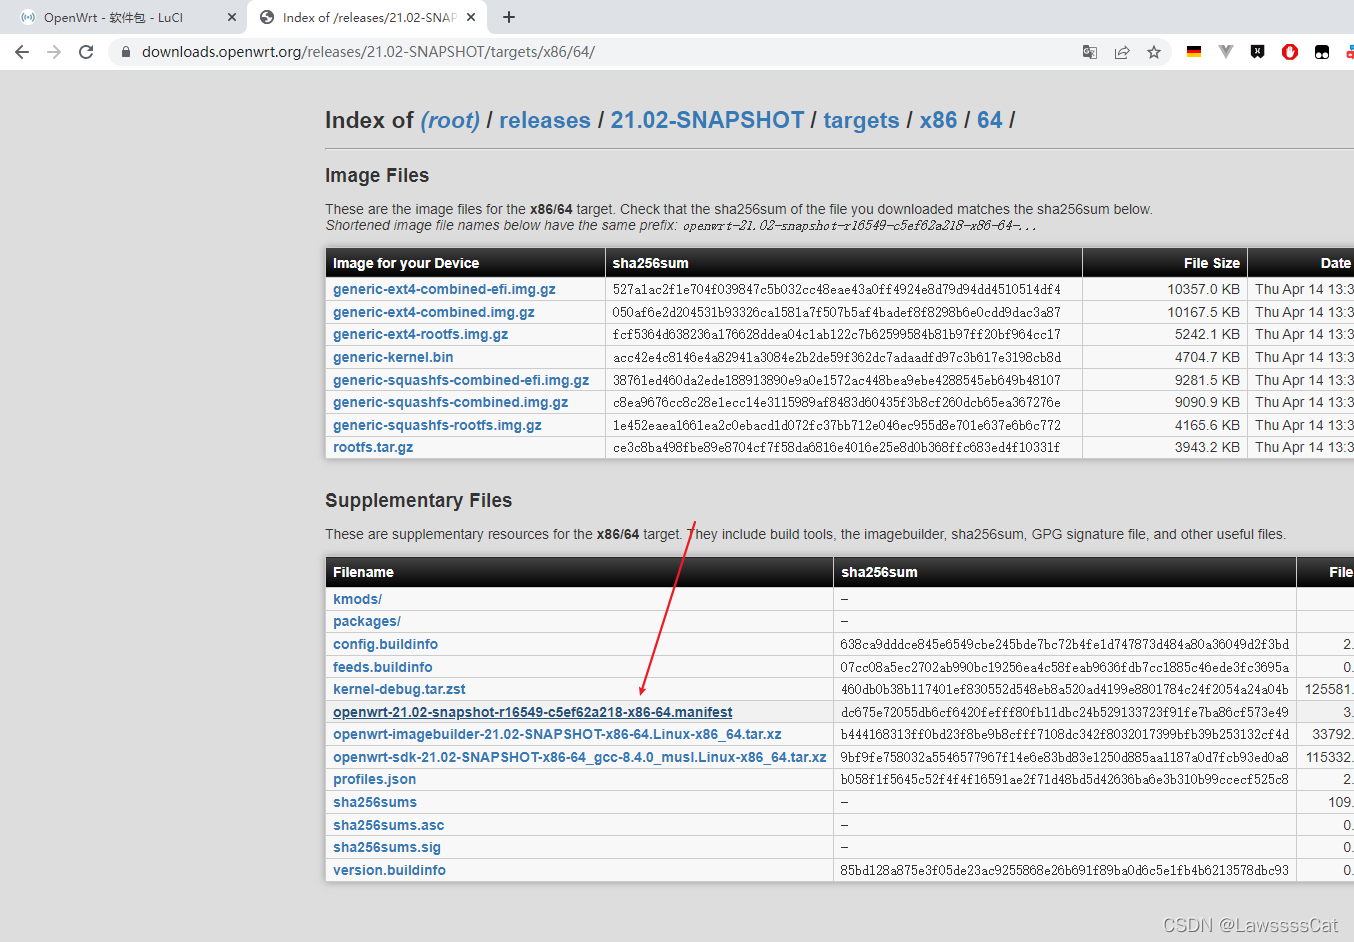Open the red hand blocker extension
This screenshot has width=1354, height=942.
(1290, 52)
